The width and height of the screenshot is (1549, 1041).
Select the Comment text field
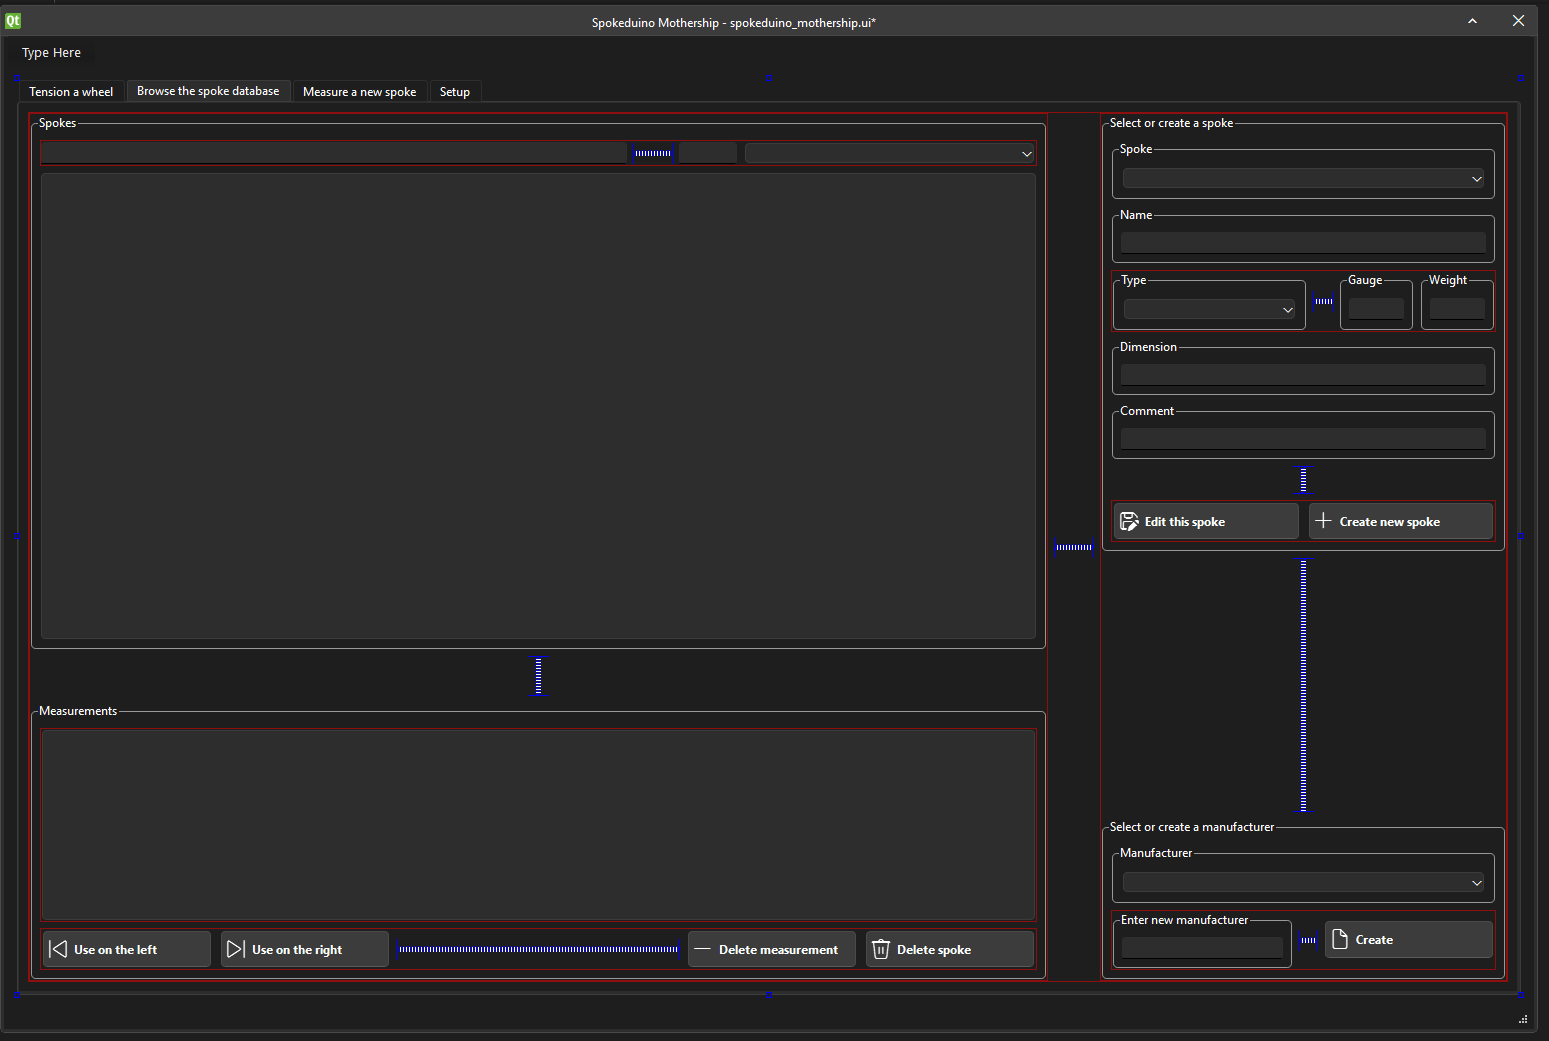(x=1302, y=439)
